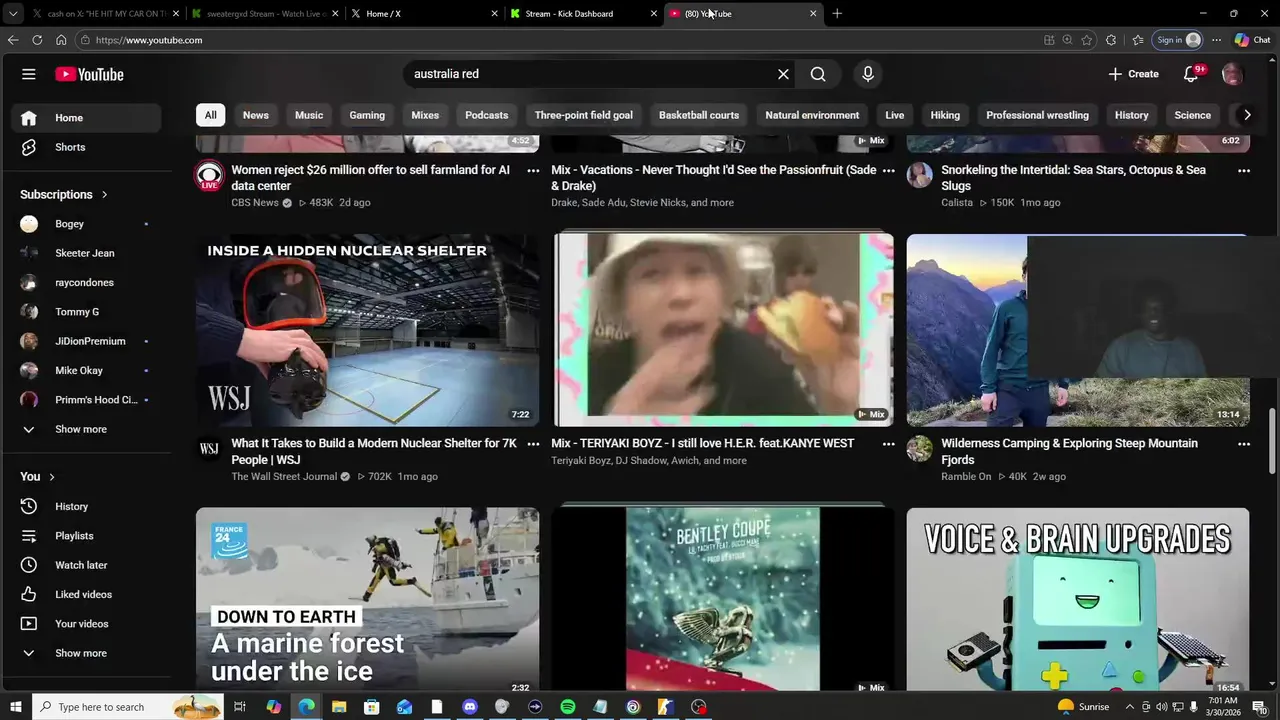
Task: Open the YouTube hamburger guide menu
Action: (29, 74)
